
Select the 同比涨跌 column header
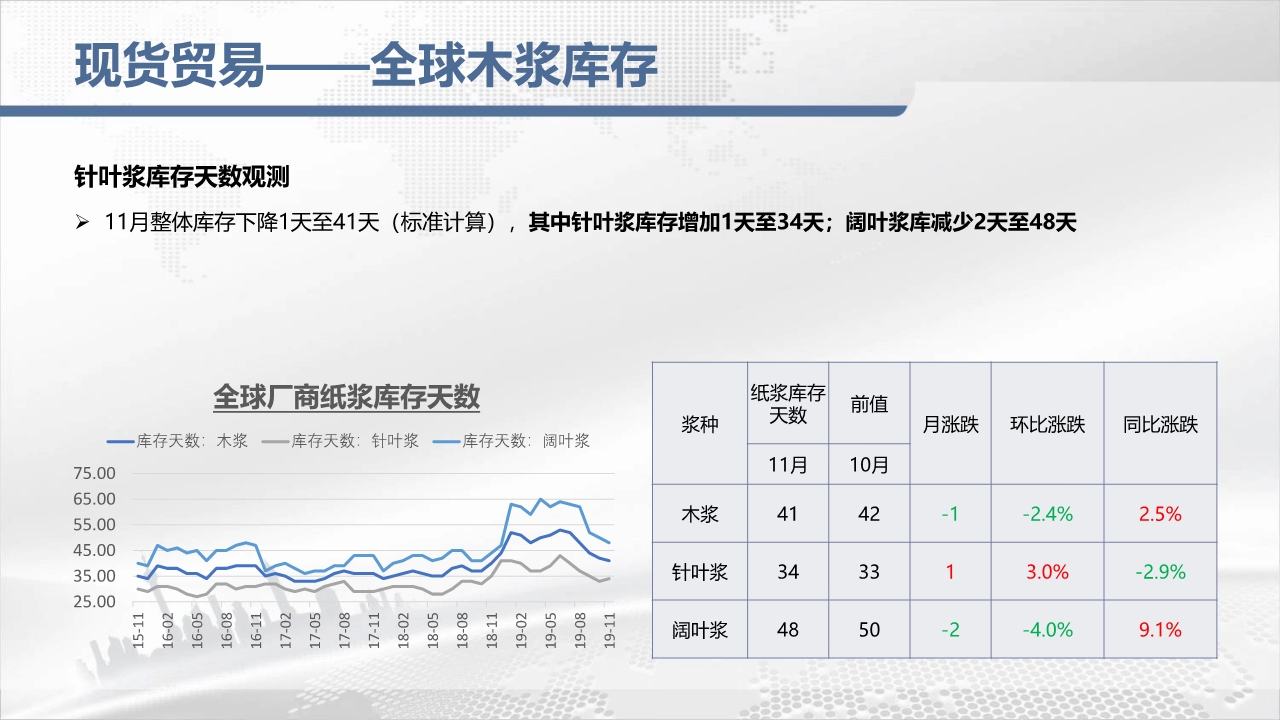click(1160, 423)
